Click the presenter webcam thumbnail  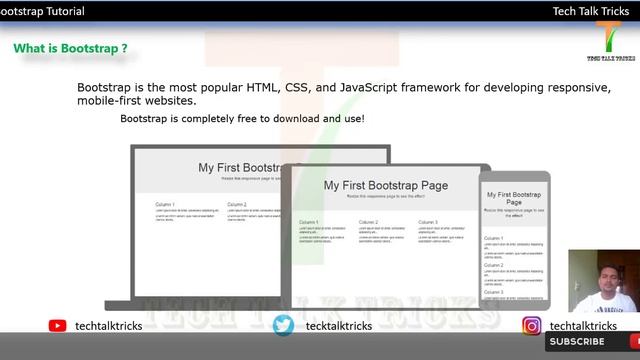tap(604, 281)
